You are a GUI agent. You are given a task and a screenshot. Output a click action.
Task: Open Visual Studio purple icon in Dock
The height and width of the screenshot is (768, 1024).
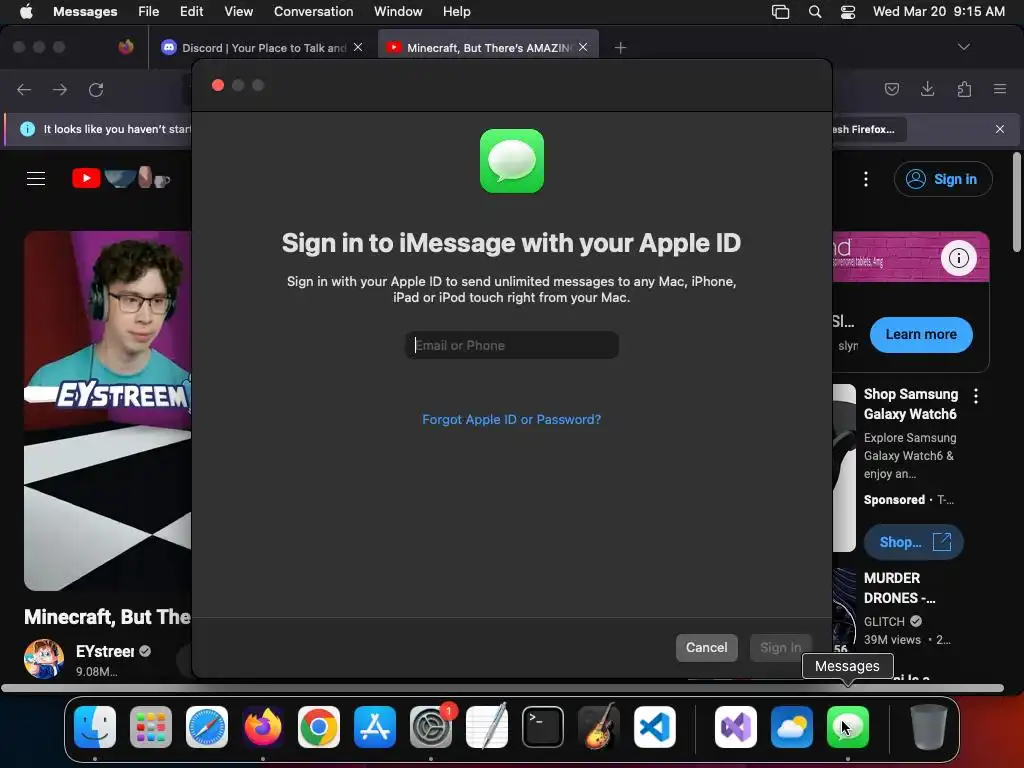click(736, 727)
